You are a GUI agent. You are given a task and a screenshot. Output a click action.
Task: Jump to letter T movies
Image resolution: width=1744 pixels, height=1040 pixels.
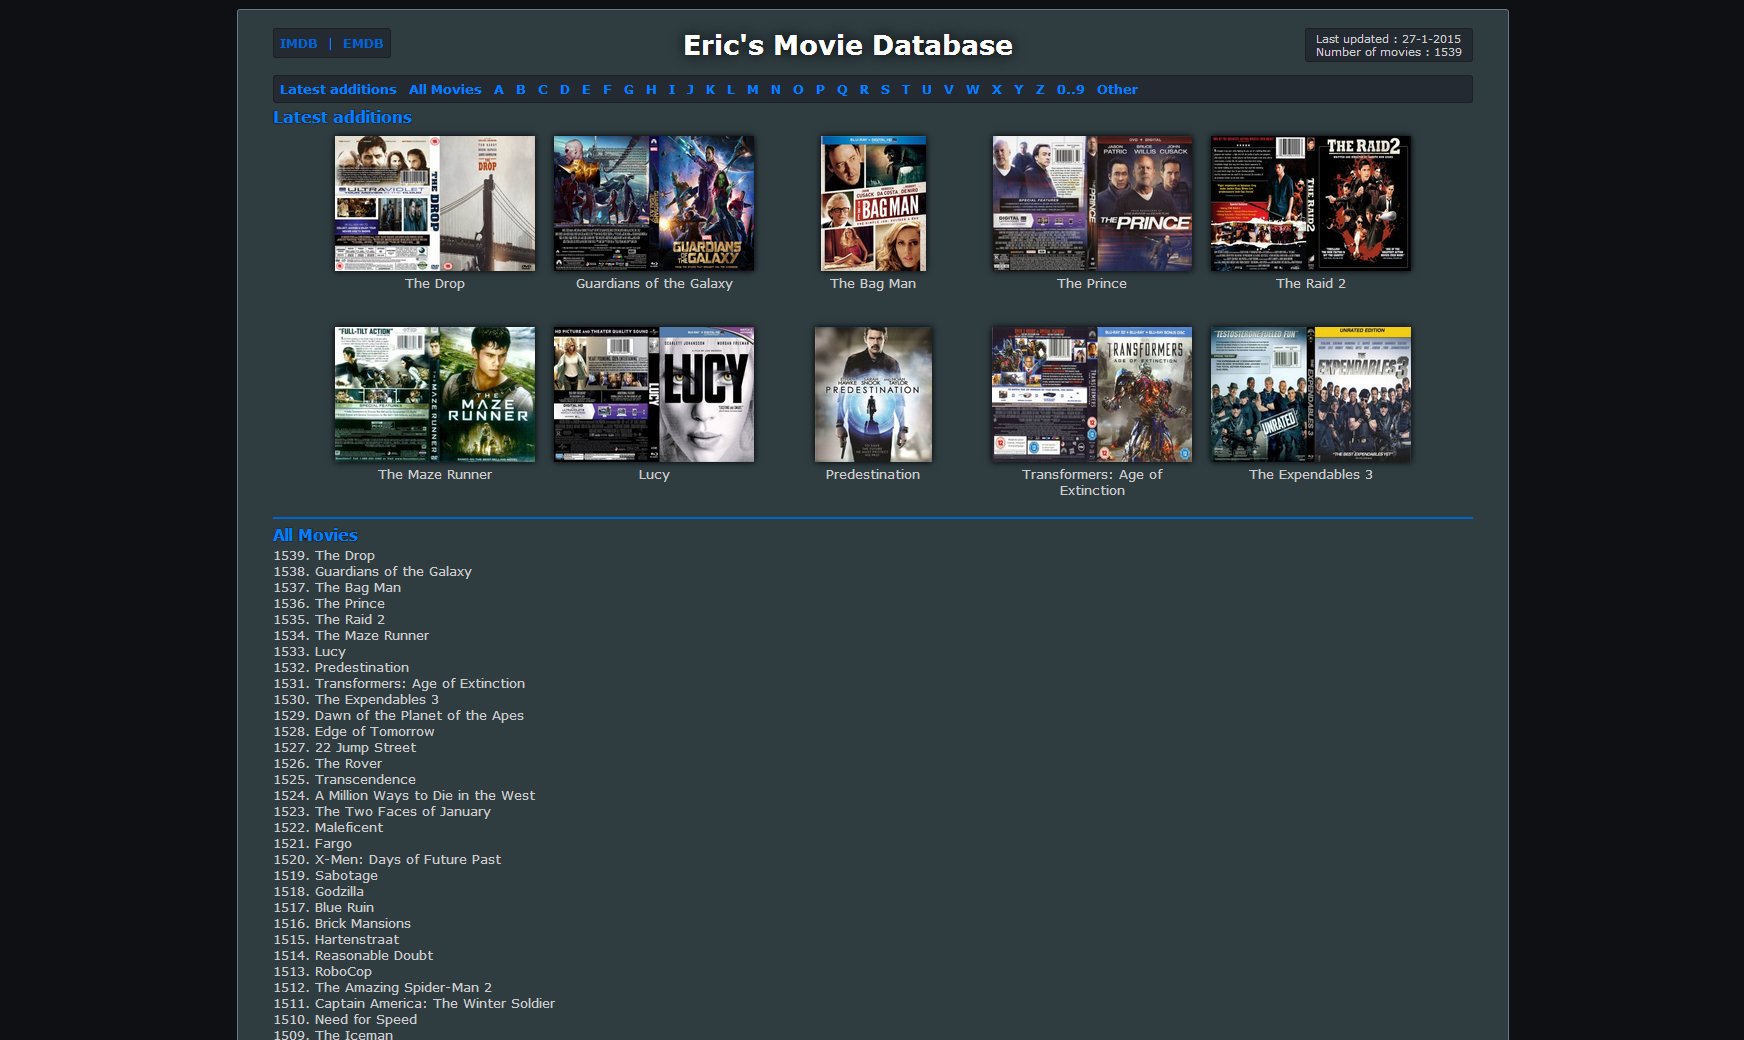tap(906, 90)
